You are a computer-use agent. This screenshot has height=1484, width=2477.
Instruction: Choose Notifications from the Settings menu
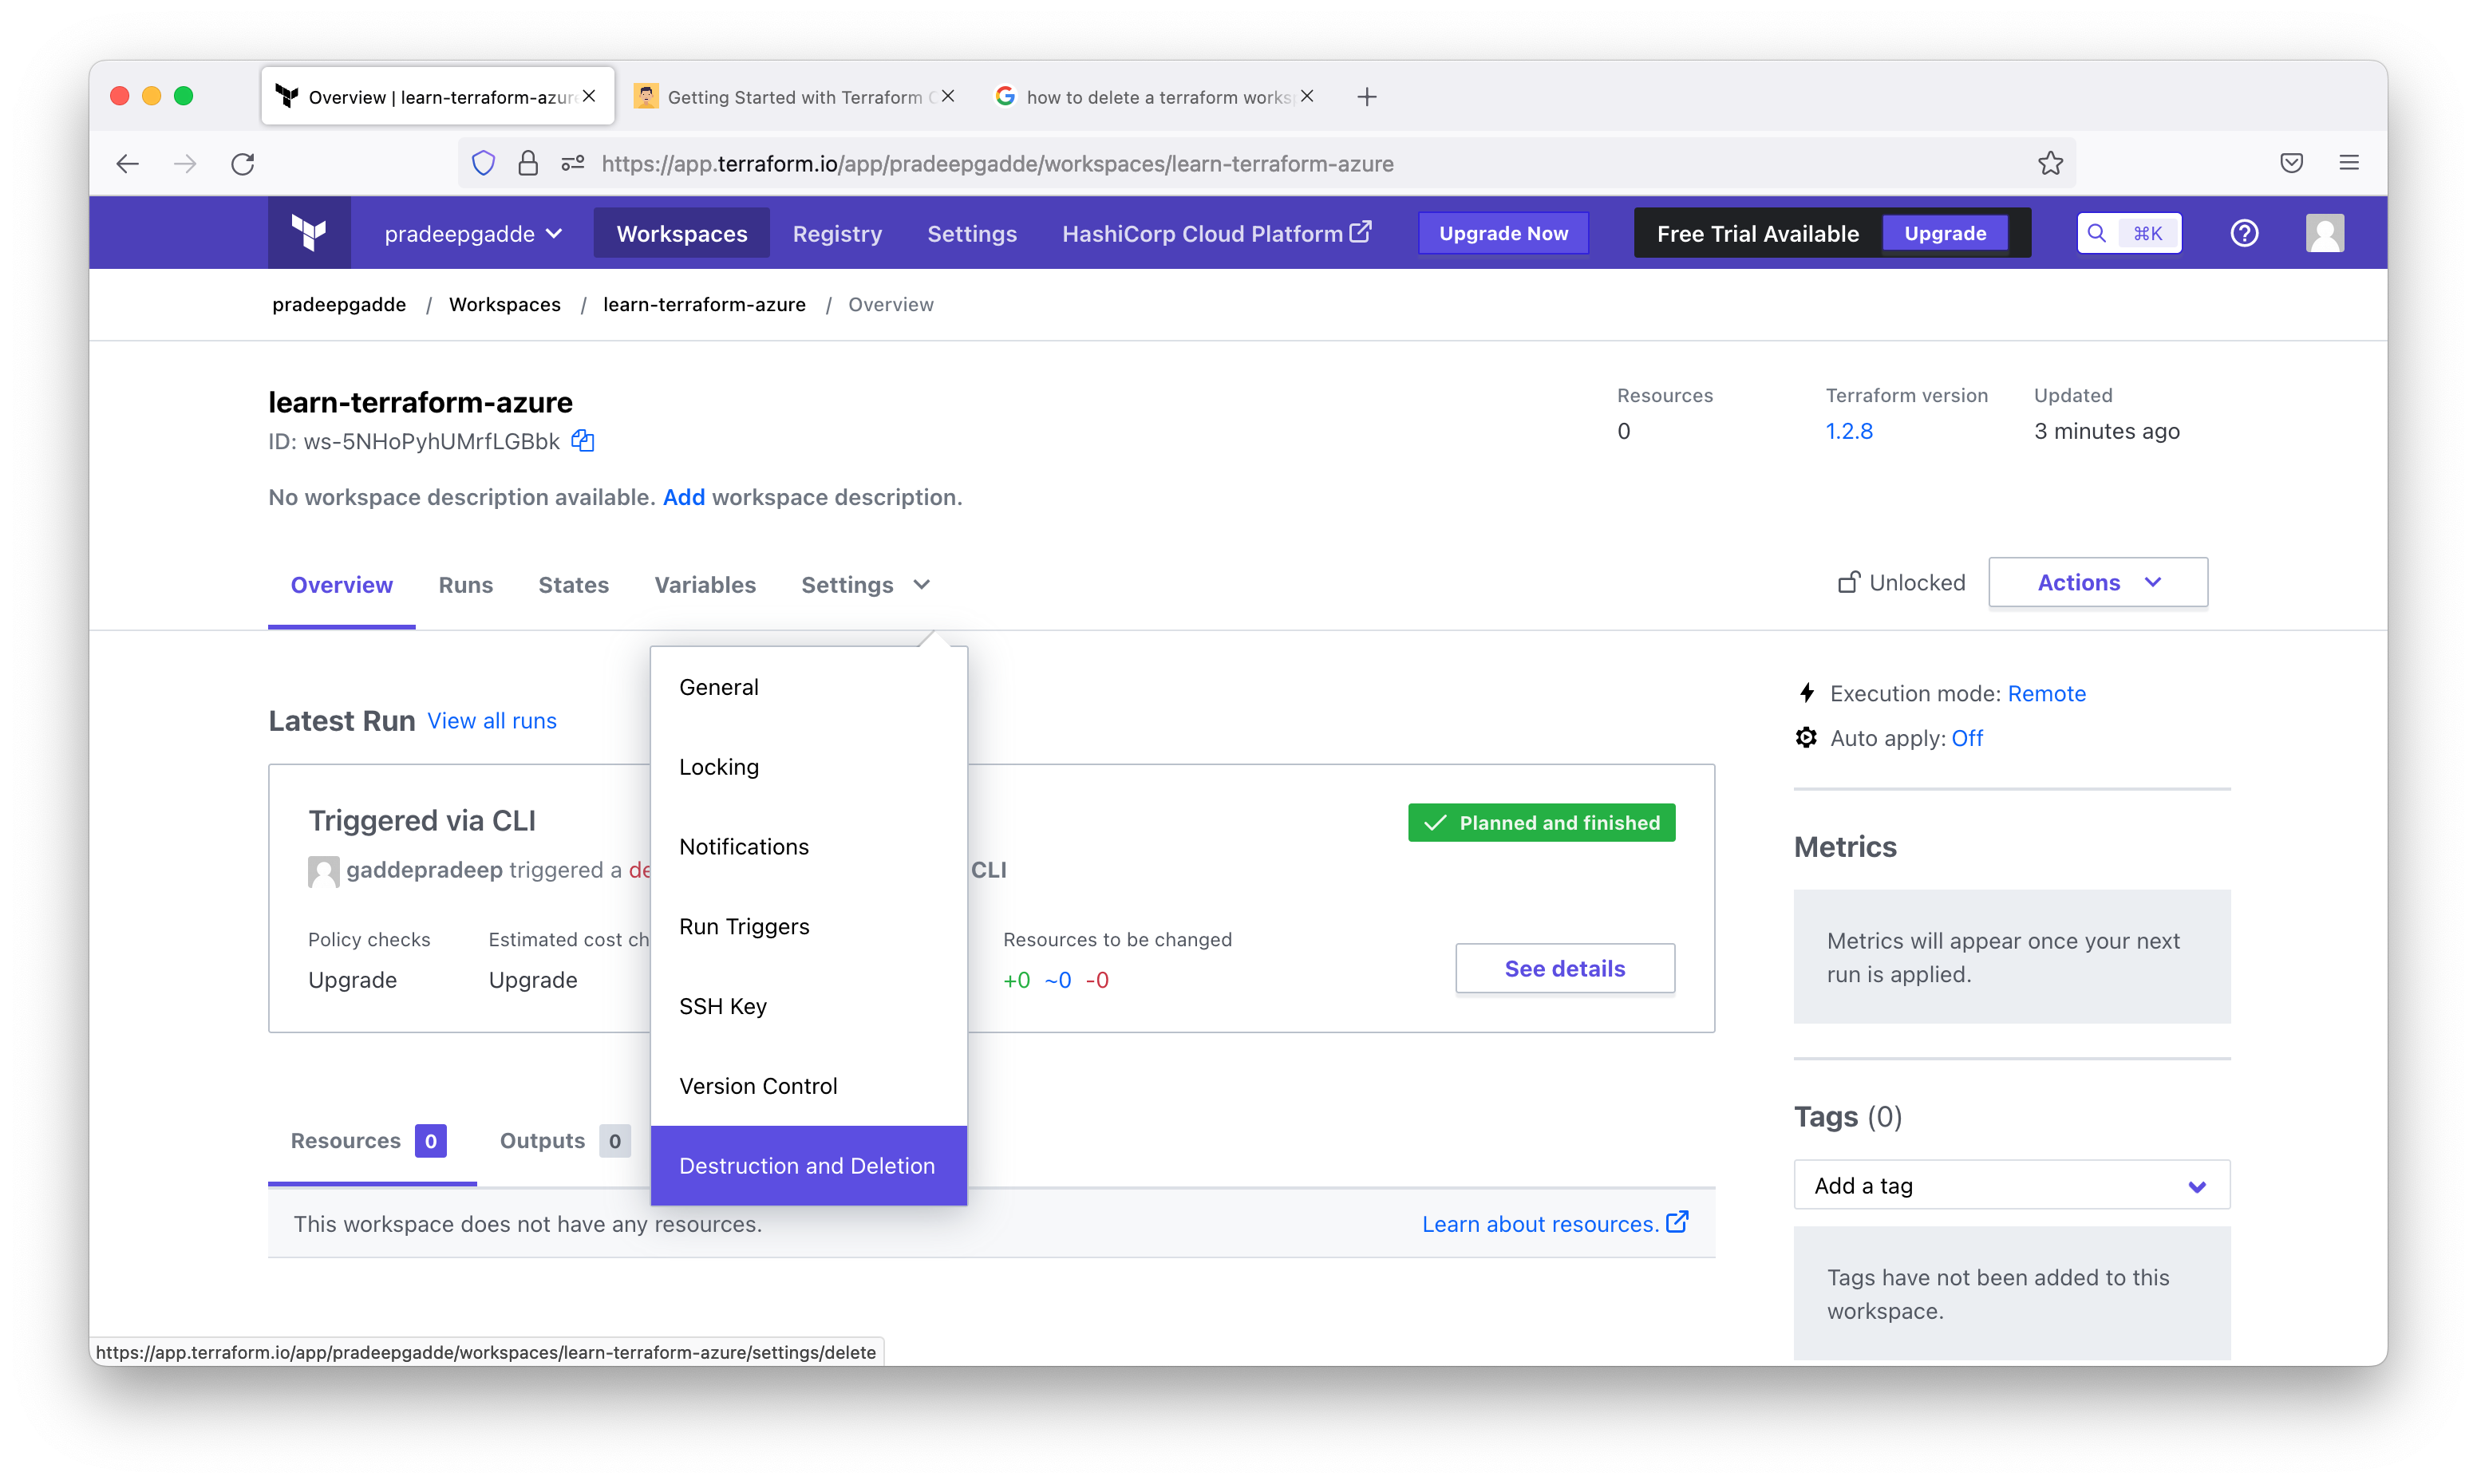[x=808, y=847]
